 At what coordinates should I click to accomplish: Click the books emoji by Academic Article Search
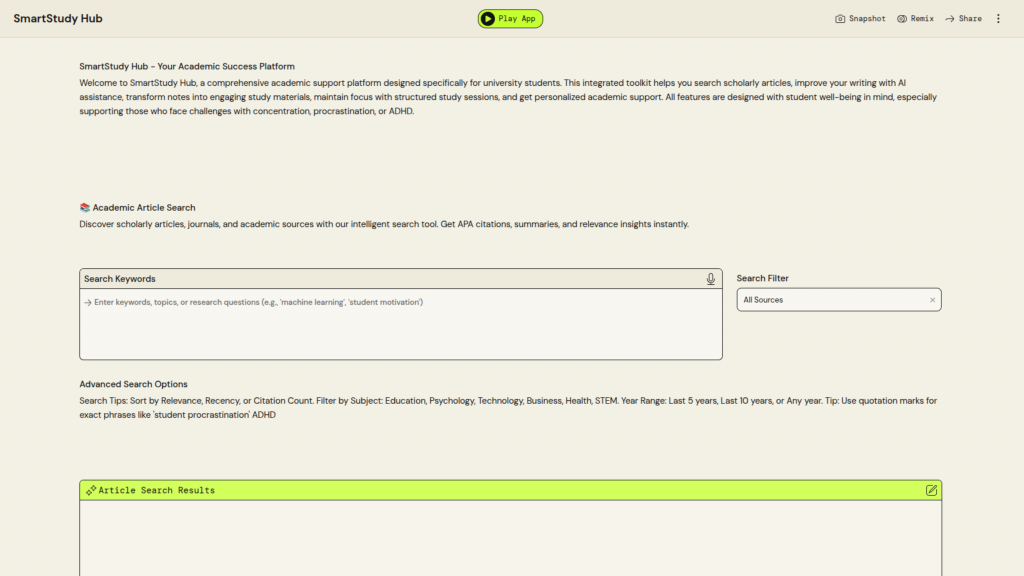click(85, 208)
